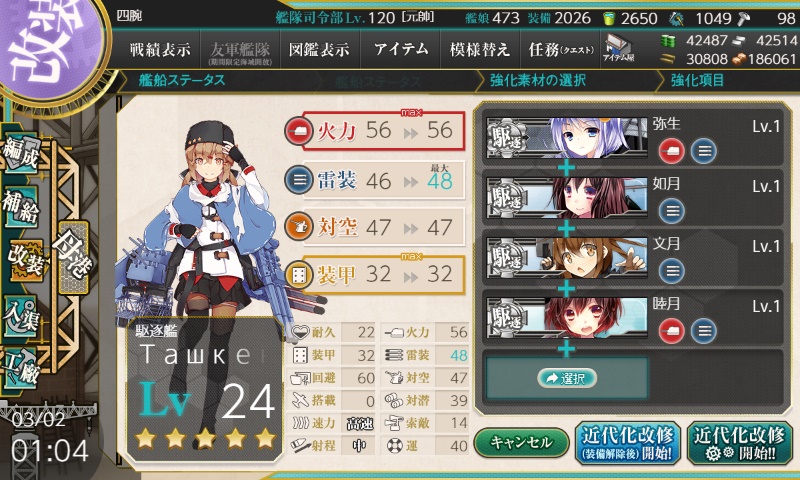
Task: Open 戦績表示 records menu
Action: click(160, 49)
